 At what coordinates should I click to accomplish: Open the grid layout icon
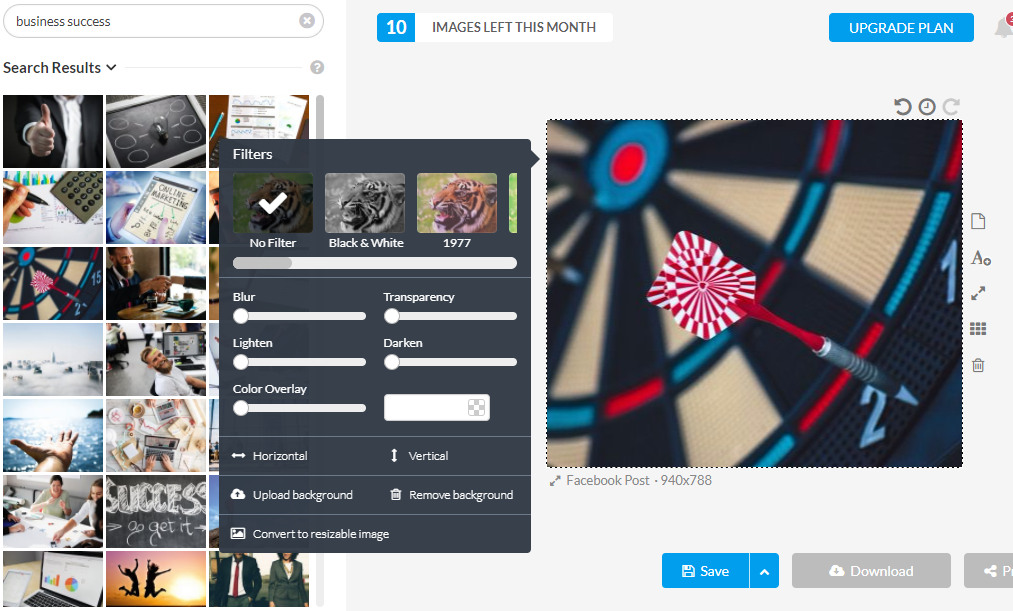click(978, 329)
